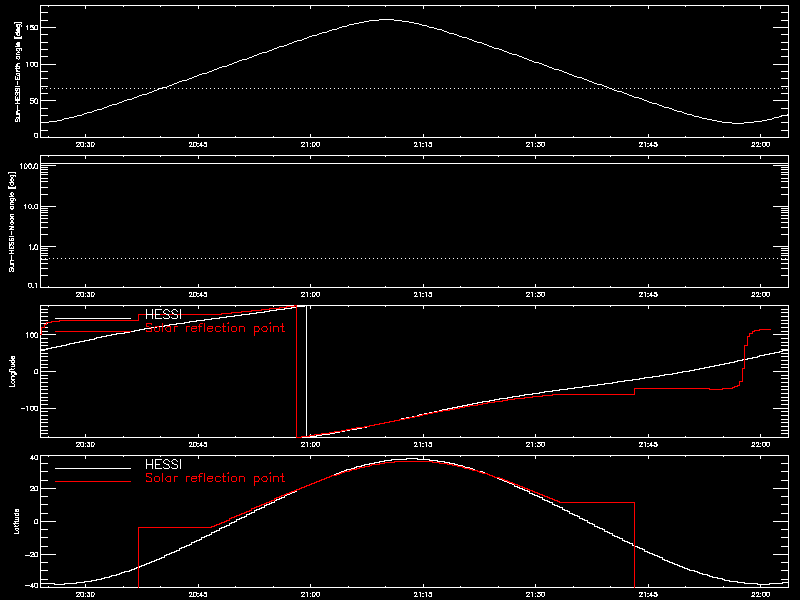Click red legend line in Longitude plot
This screenshot has height=600, width=800.
coord(93,332)
